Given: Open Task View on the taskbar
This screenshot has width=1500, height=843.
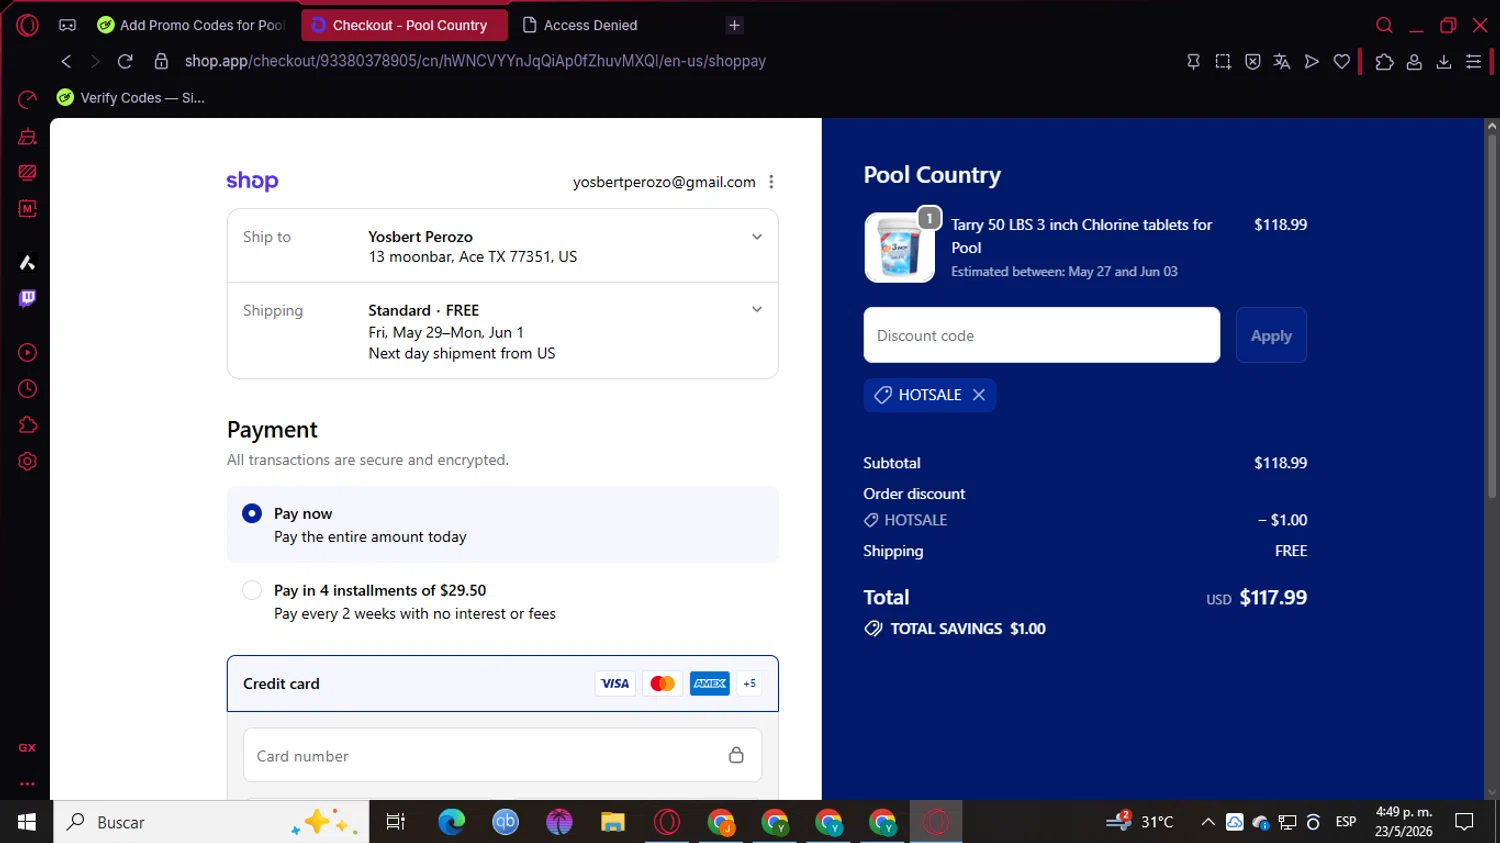Looking at the screenshot, I should pyautogui.click(x=396, y=822).
